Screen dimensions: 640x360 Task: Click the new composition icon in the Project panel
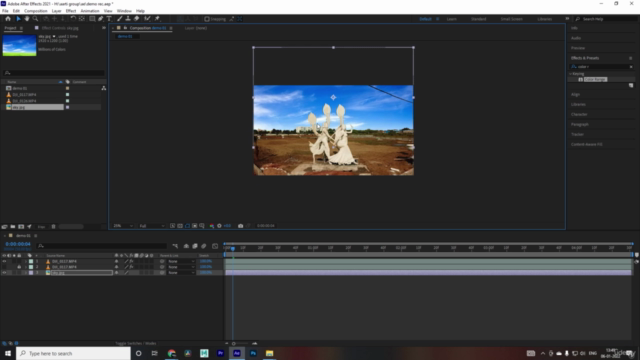click(x=21, y=227)
